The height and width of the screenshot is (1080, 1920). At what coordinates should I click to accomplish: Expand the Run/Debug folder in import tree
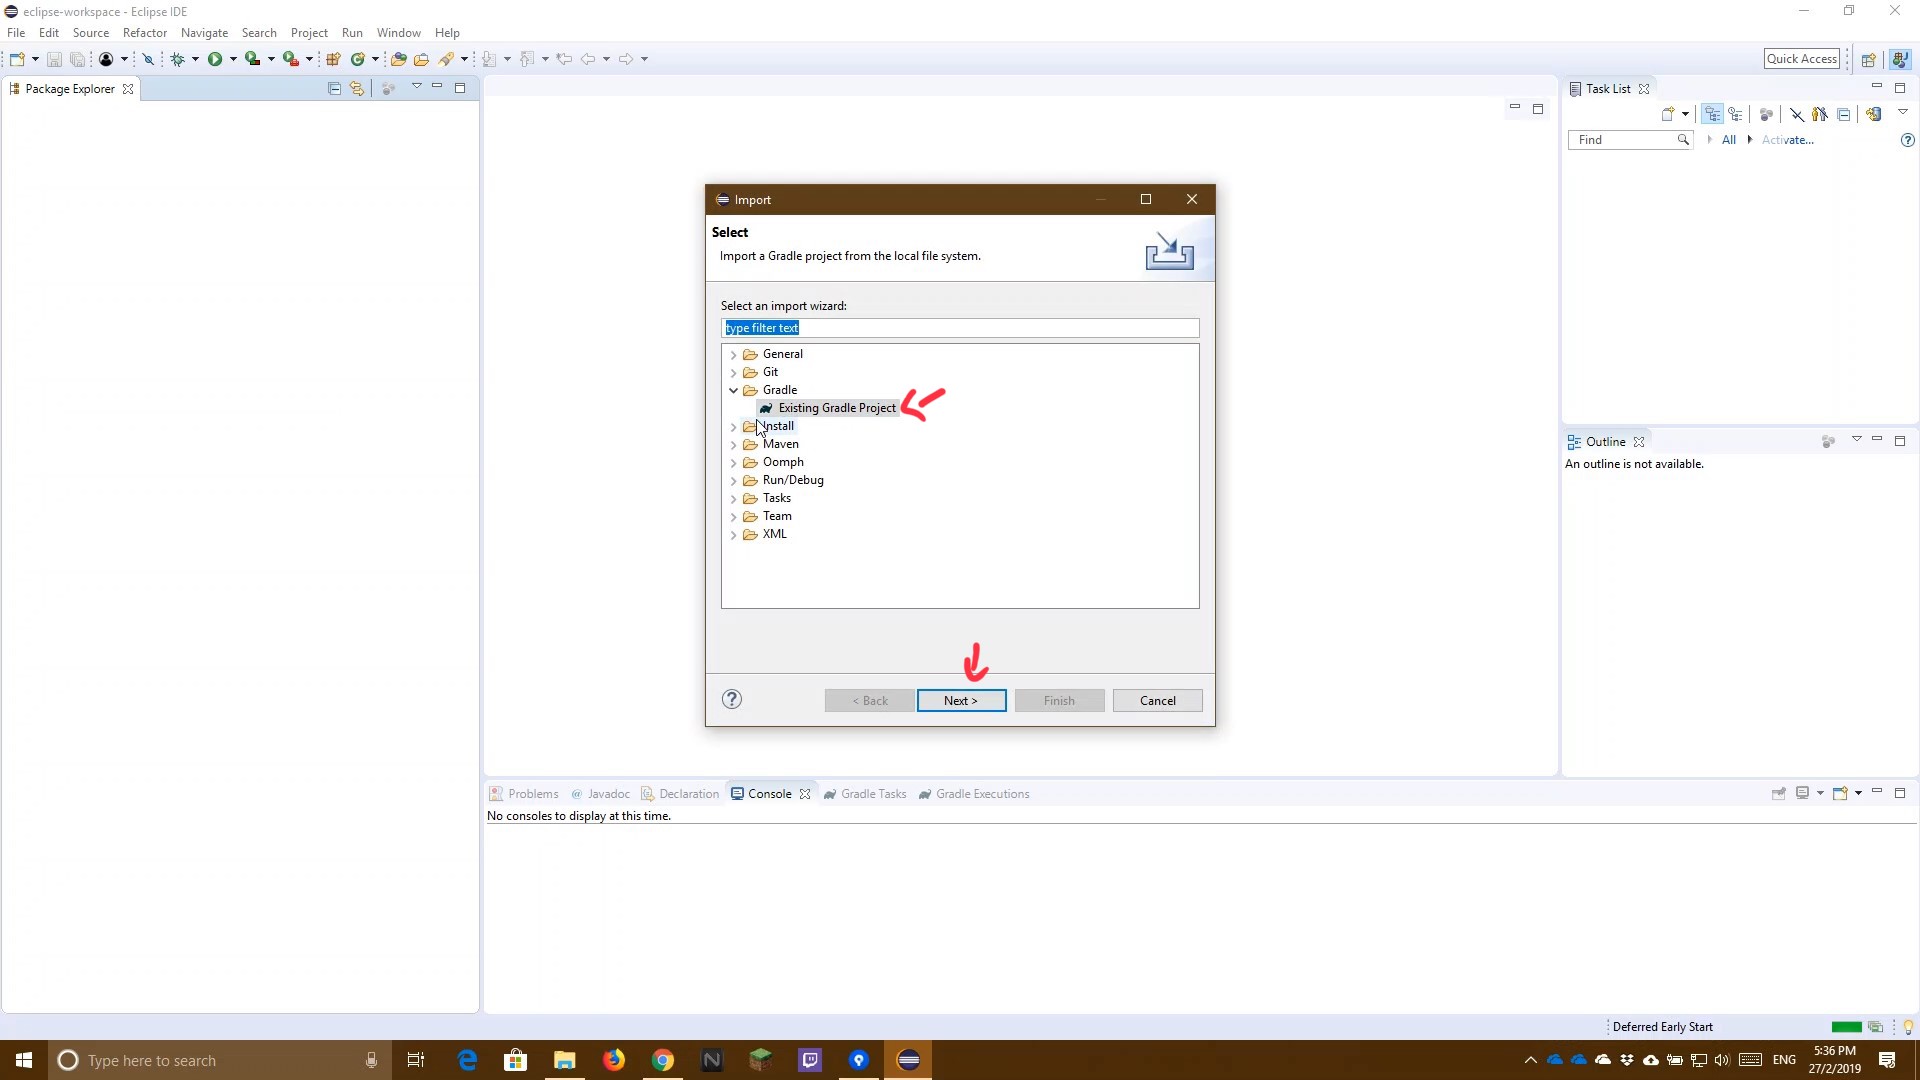pyautogui.click(x=734, y=480)
